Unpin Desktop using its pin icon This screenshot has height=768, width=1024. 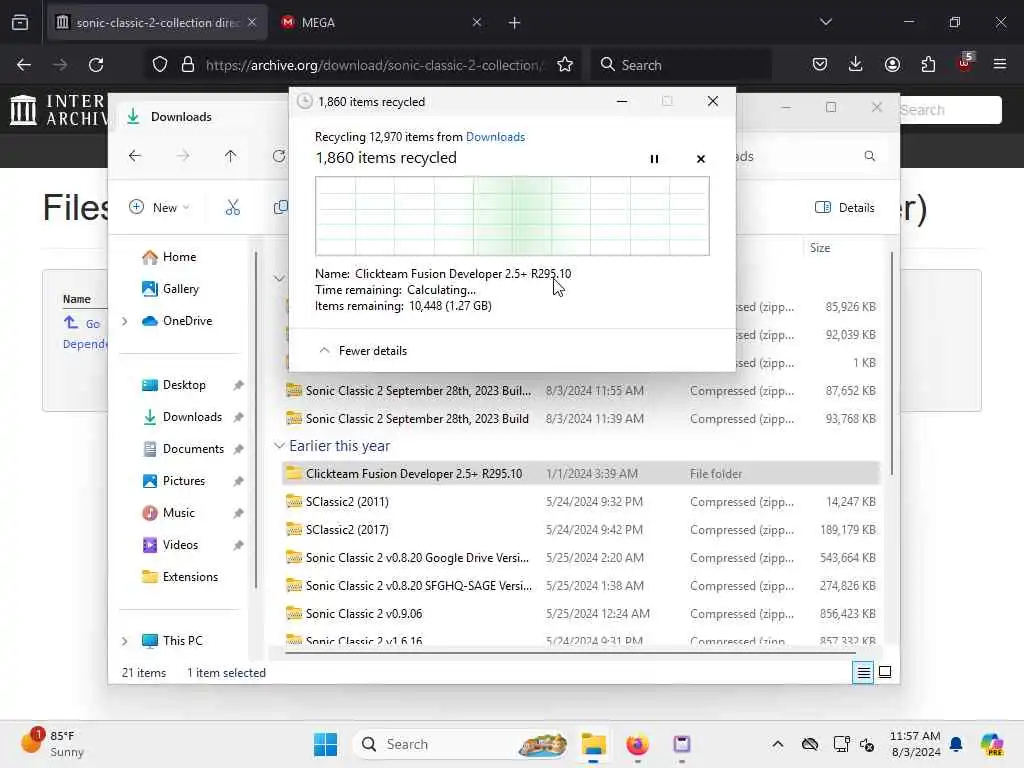tap(238, 385)
